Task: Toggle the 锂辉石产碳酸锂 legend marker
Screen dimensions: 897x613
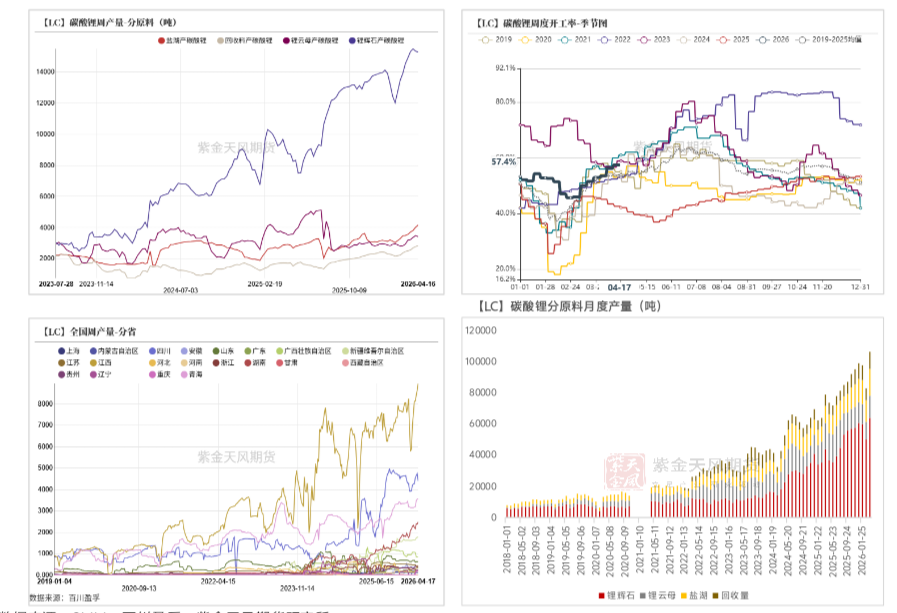Action: [x=352, y=41]
